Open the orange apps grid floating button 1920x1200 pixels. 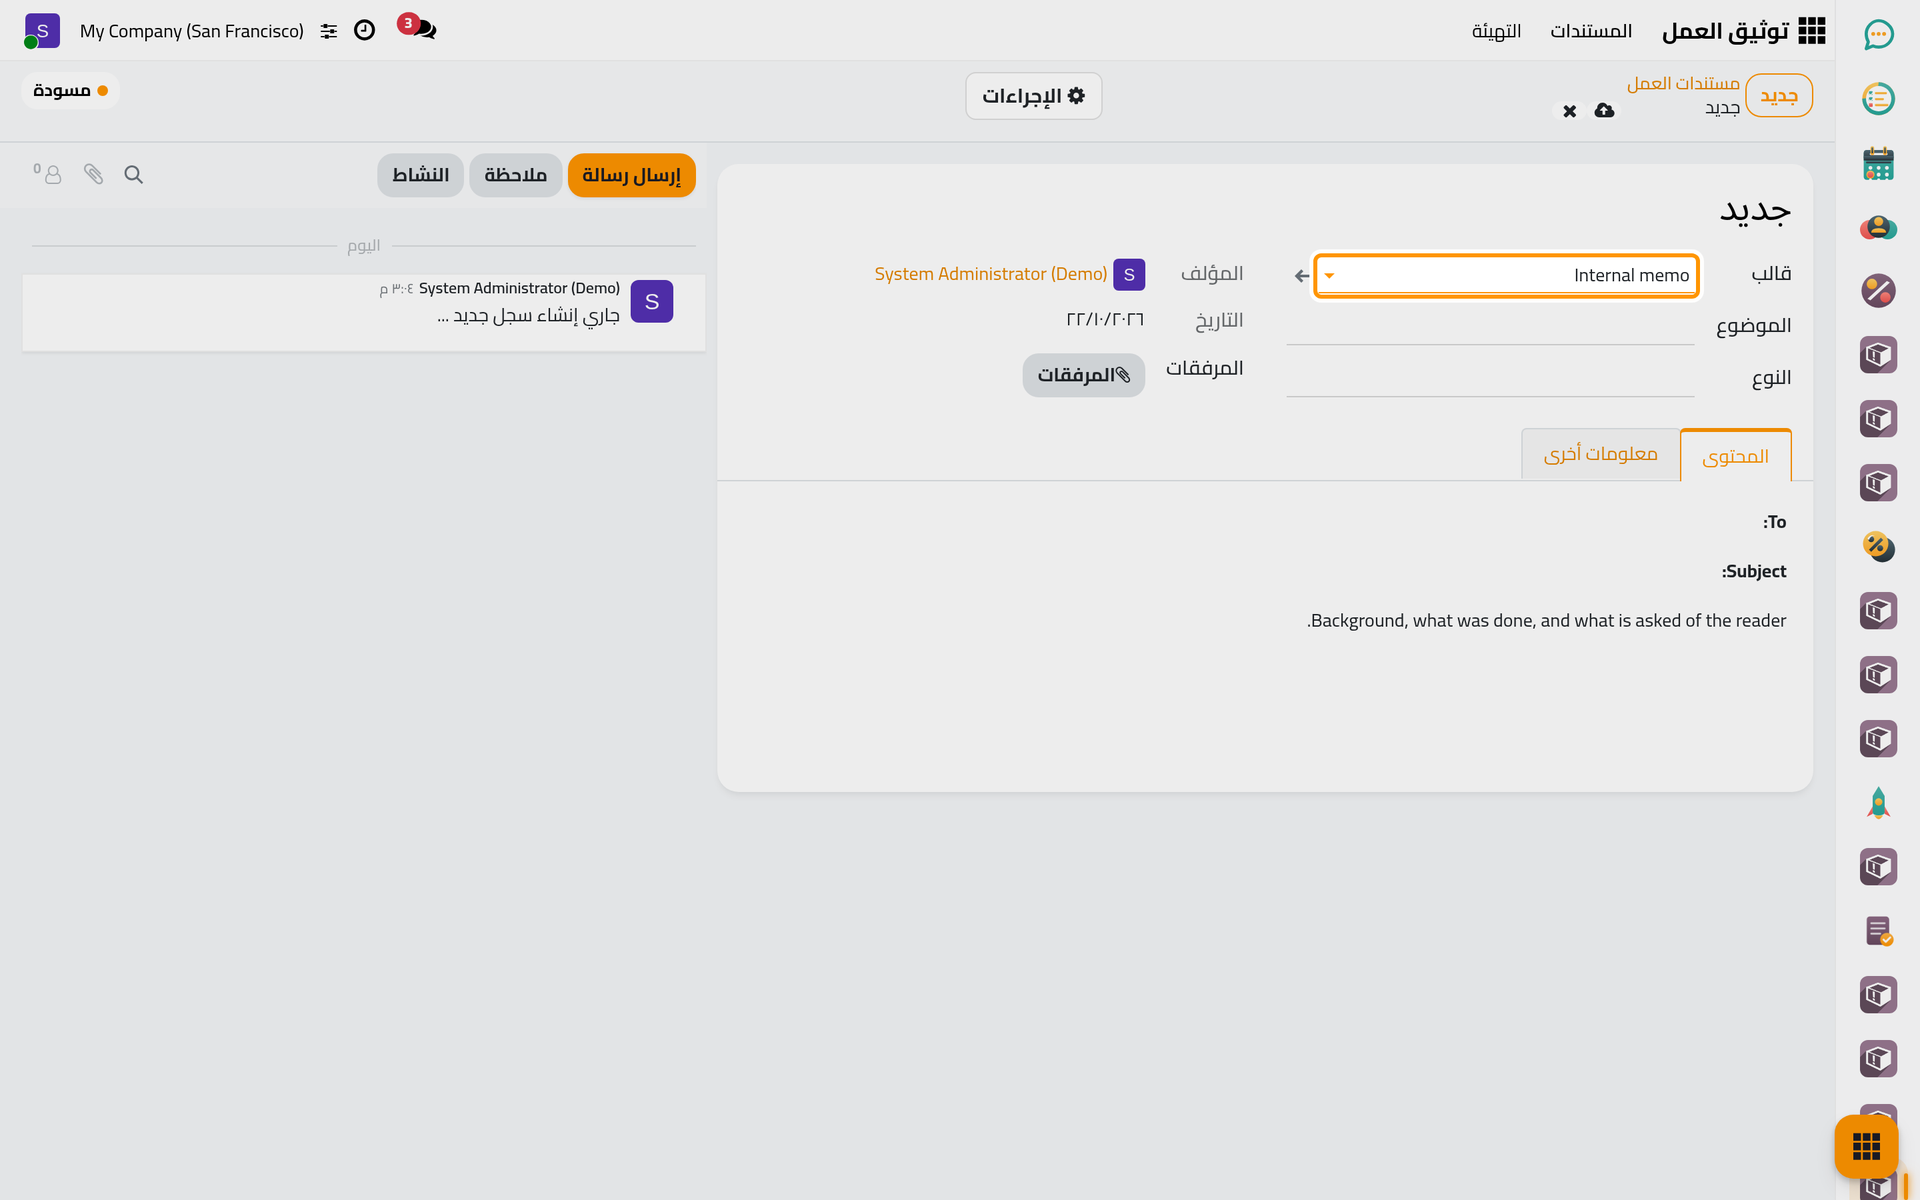[x=1866, y=1146]
